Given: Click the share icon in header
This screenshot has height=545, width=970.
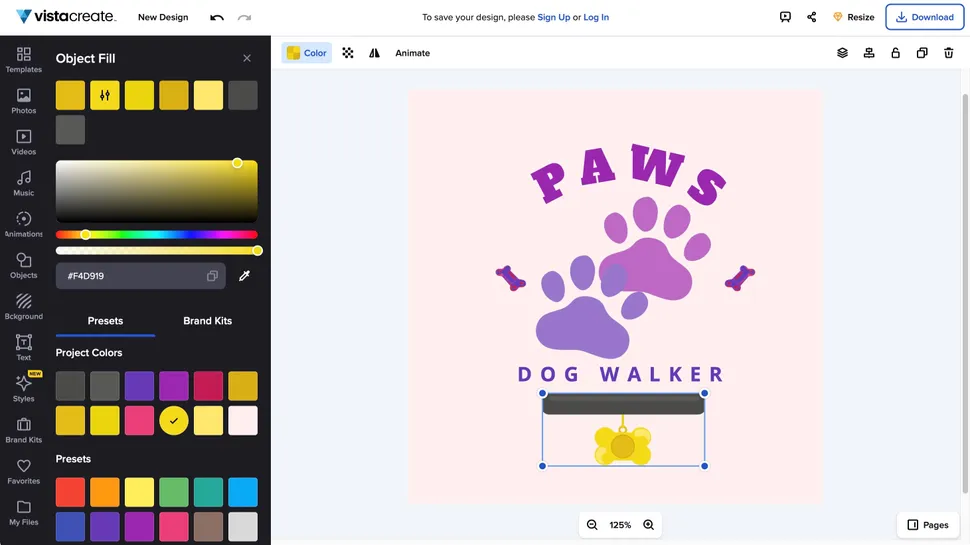Looking at the screenshot, I should coord(811,17).
